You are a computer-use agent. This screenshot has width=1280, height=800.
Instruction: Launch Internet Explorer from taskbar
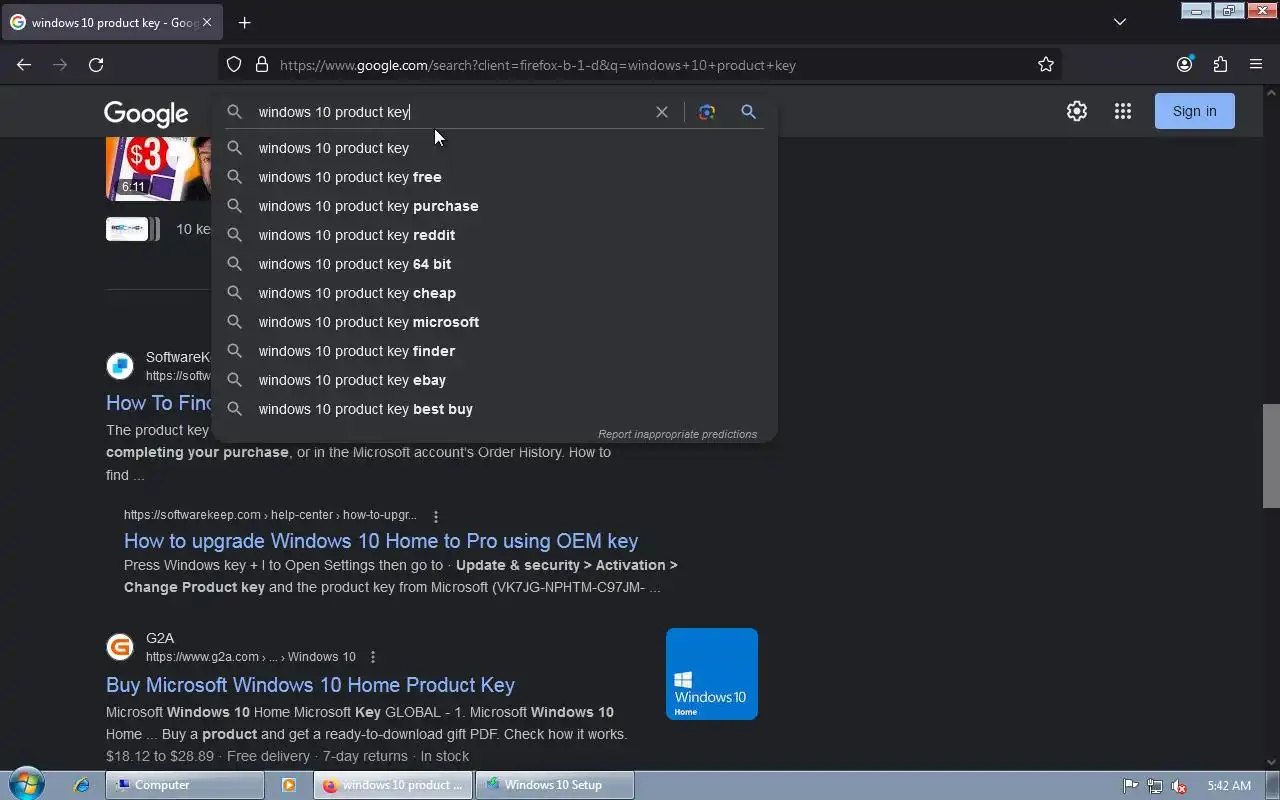(x=82, y=785)
